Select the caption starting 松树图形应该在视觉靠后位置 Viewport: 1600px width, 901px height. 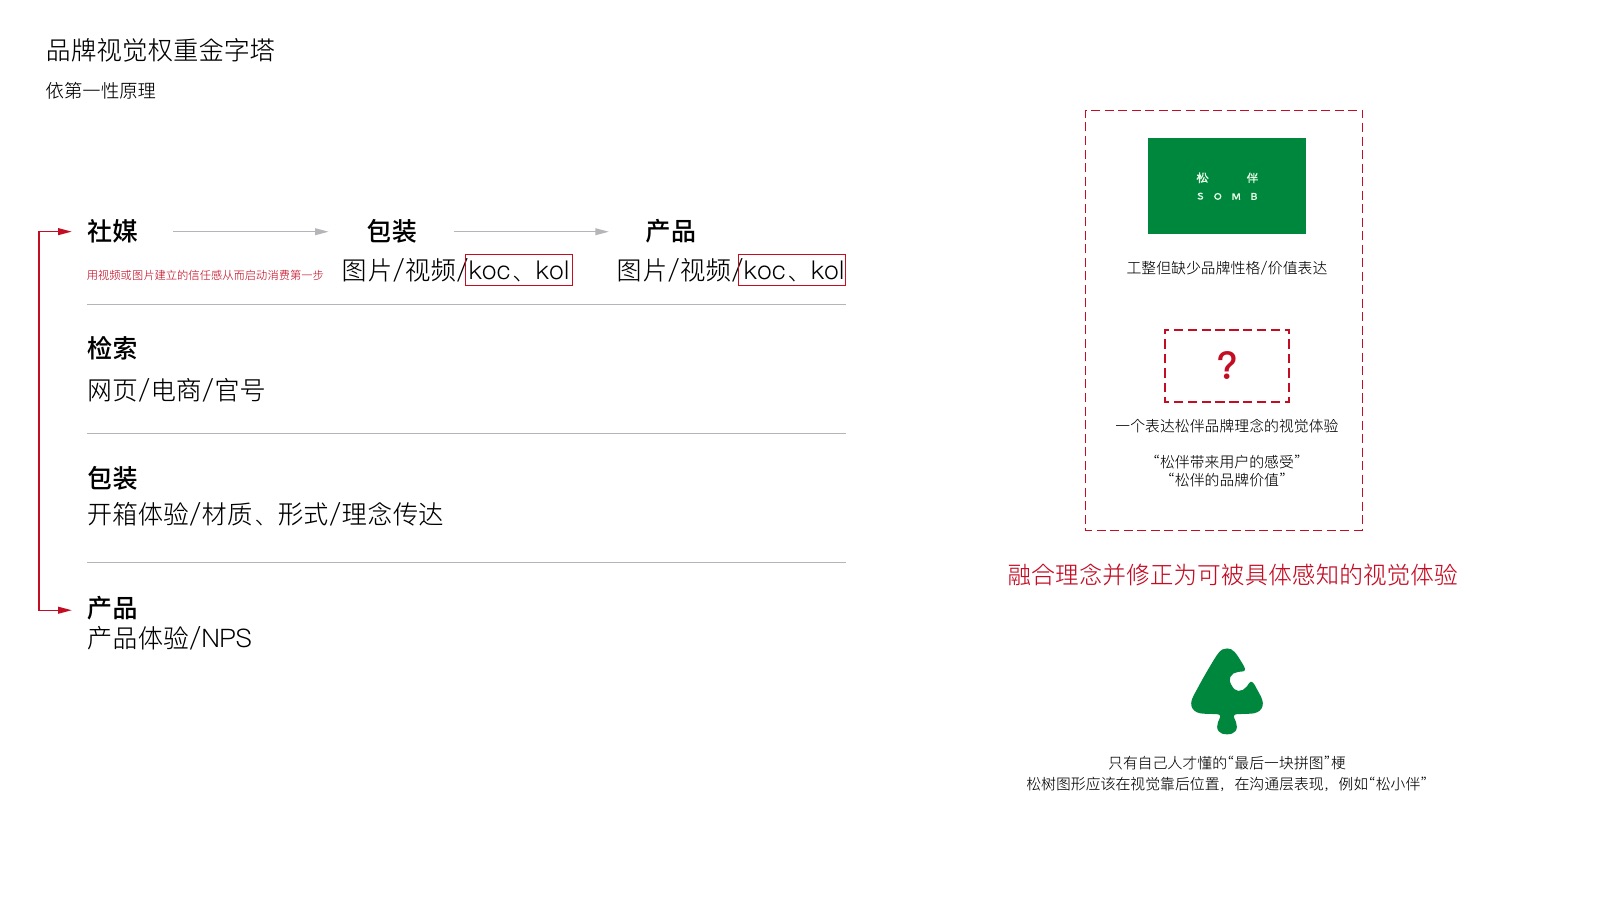pos(1227,784)
